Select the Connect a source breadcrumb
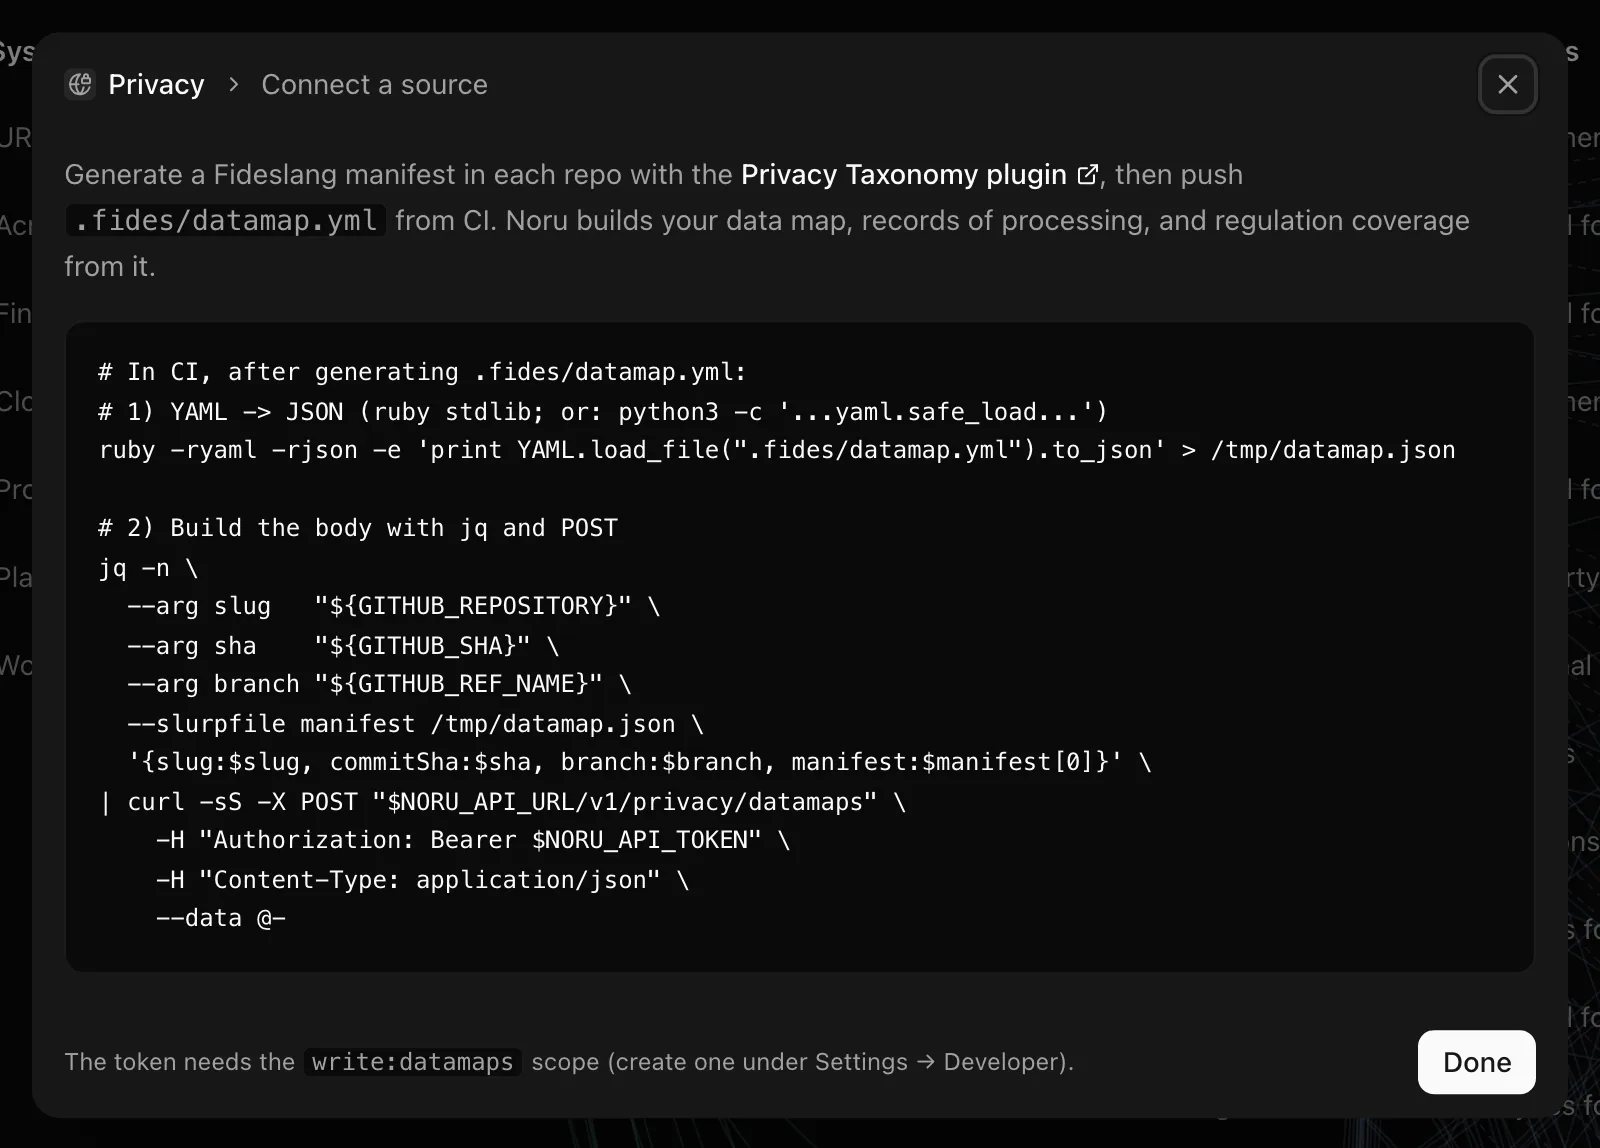This screenshot has height=1148, width=1600. 374,85
